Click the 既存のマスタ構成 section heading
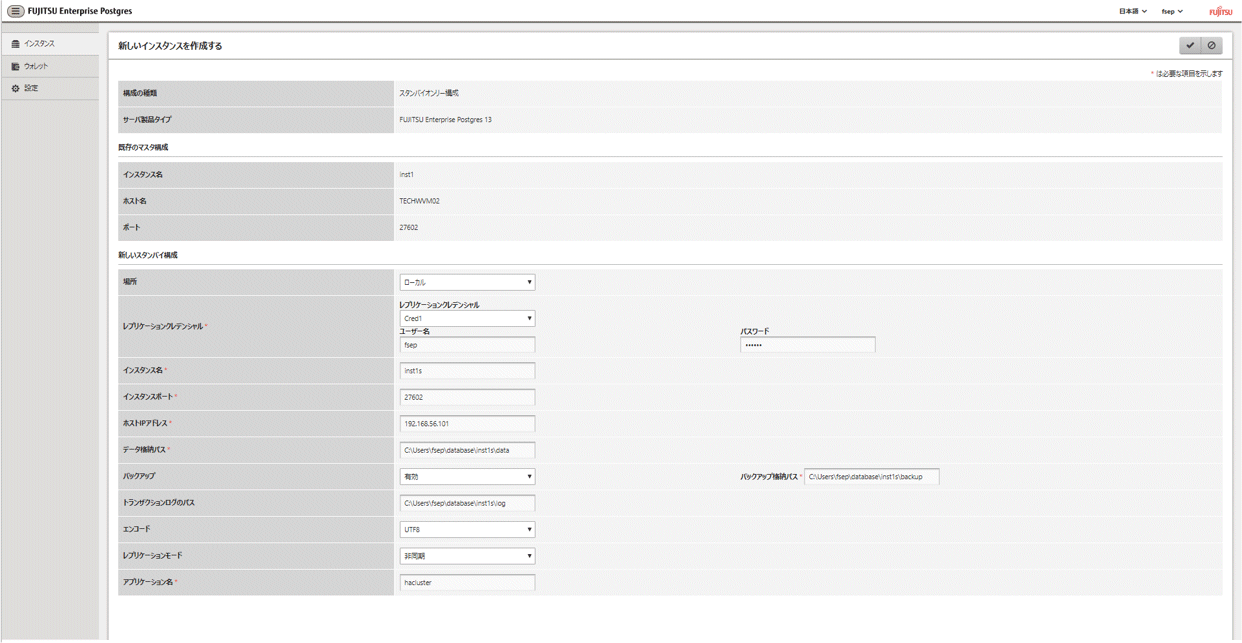Screen dimensions: 1242x643 point(143,148)
